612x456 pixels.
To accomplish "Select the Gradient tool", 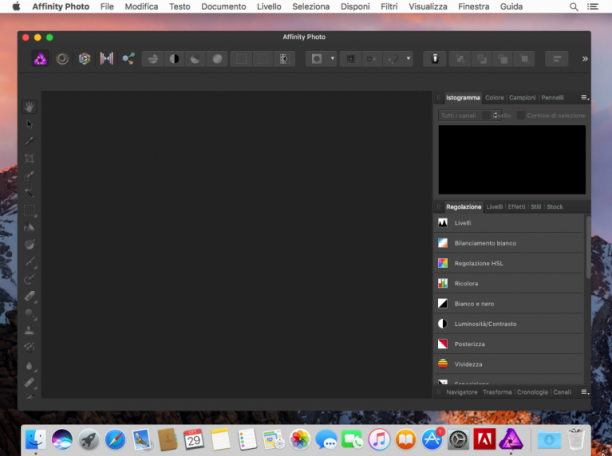I will (x=29, y=244).
